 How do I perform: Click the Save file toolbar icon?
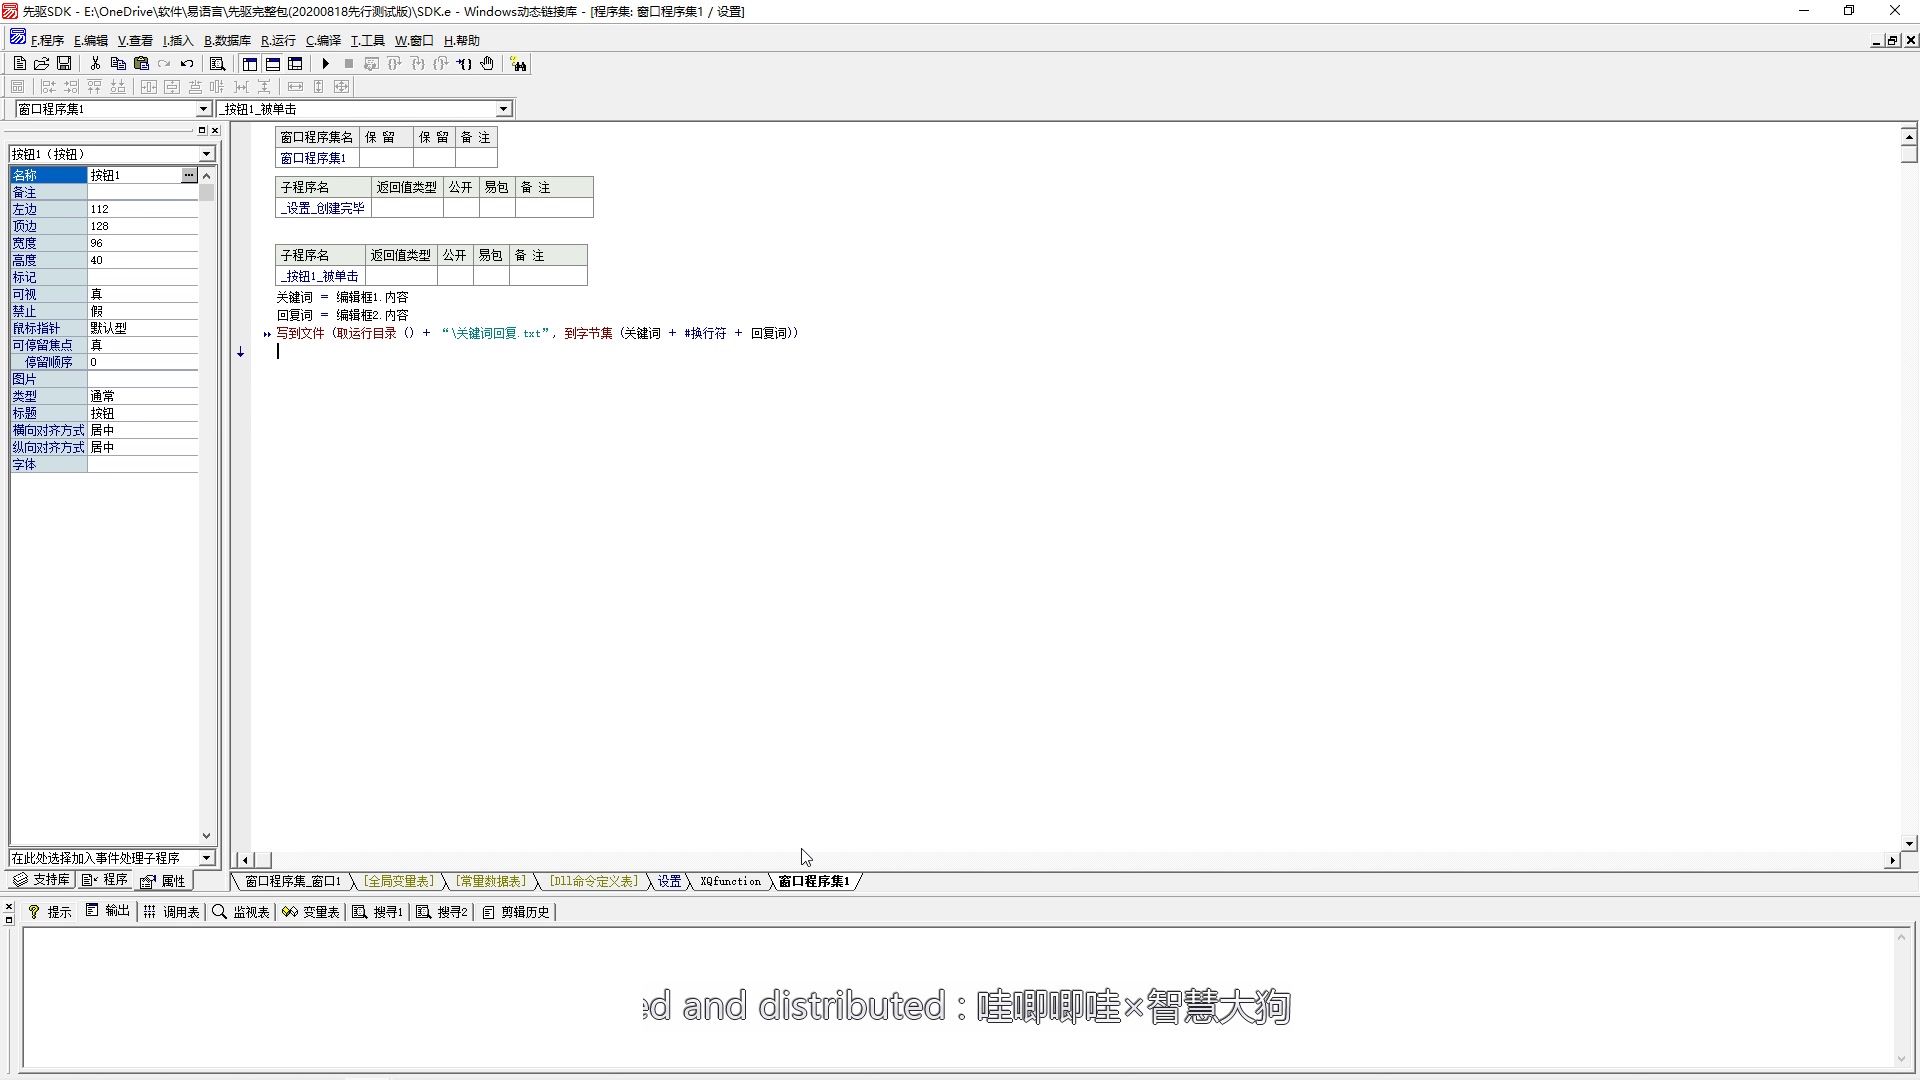point(64,64)
